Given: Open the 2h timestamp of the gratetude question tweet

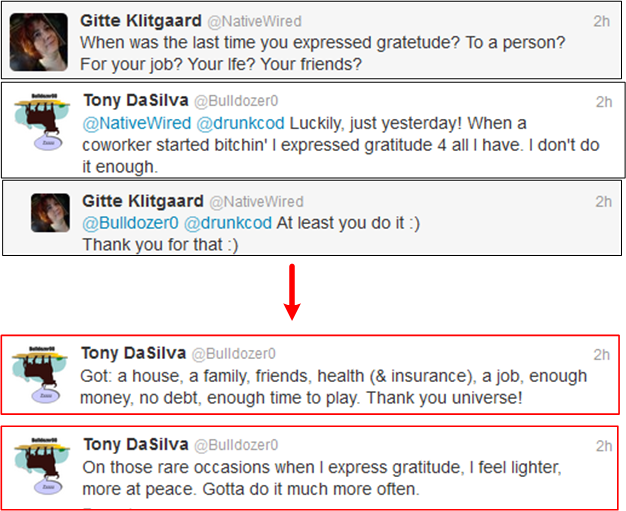Looking at the screenshot, I should (601, 21).
